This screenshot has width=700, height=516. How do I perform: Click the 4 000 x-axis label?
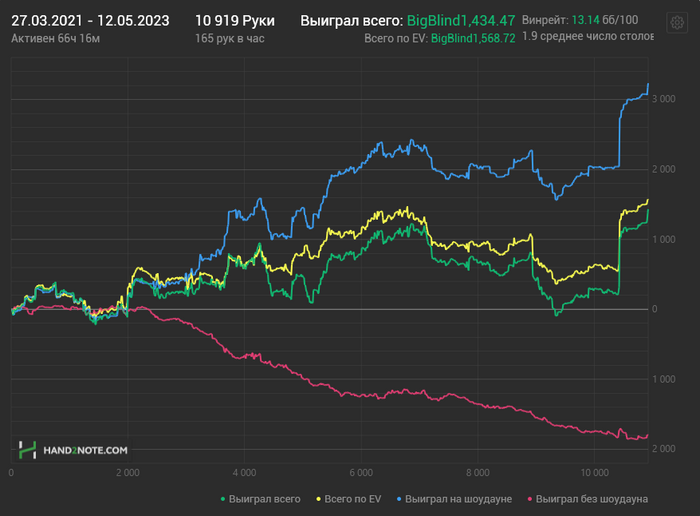tap(245, 473)
